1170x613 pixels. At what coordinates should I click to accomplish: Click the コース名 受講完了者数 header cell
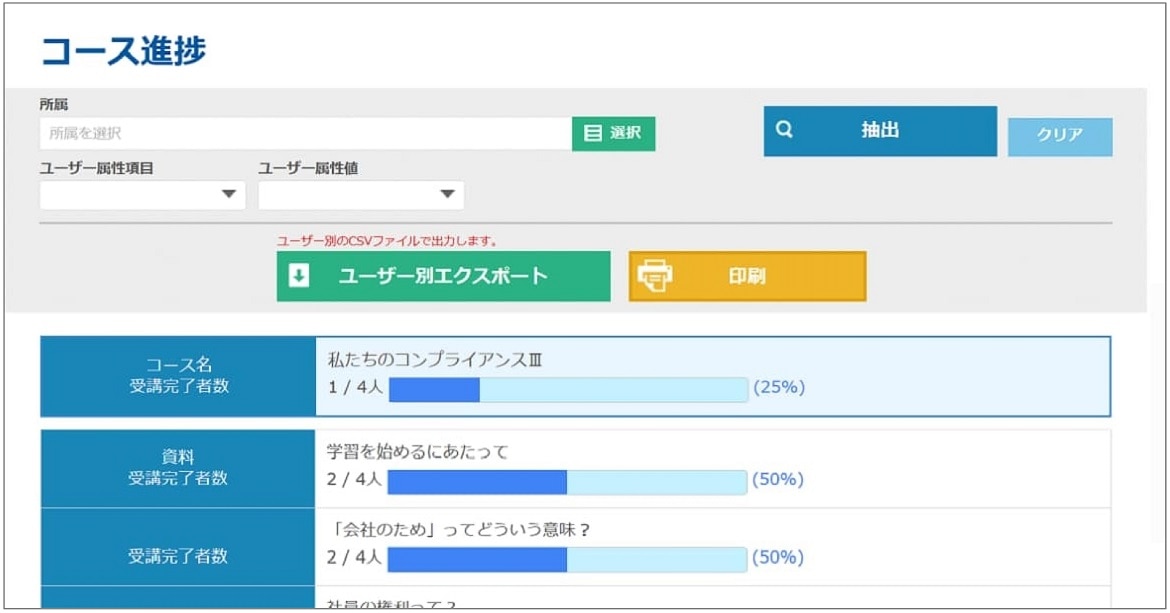coord(178,375)
